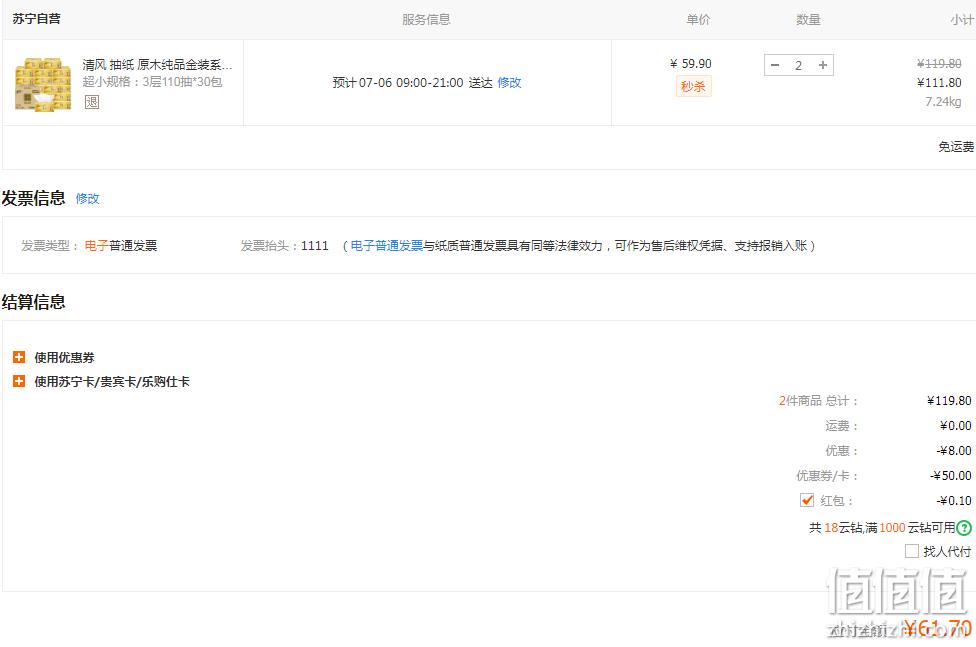Viewport: 976px width, 647px height.
Task: Enable the 找人代付 checkbox
Action: tap(911, 551)
